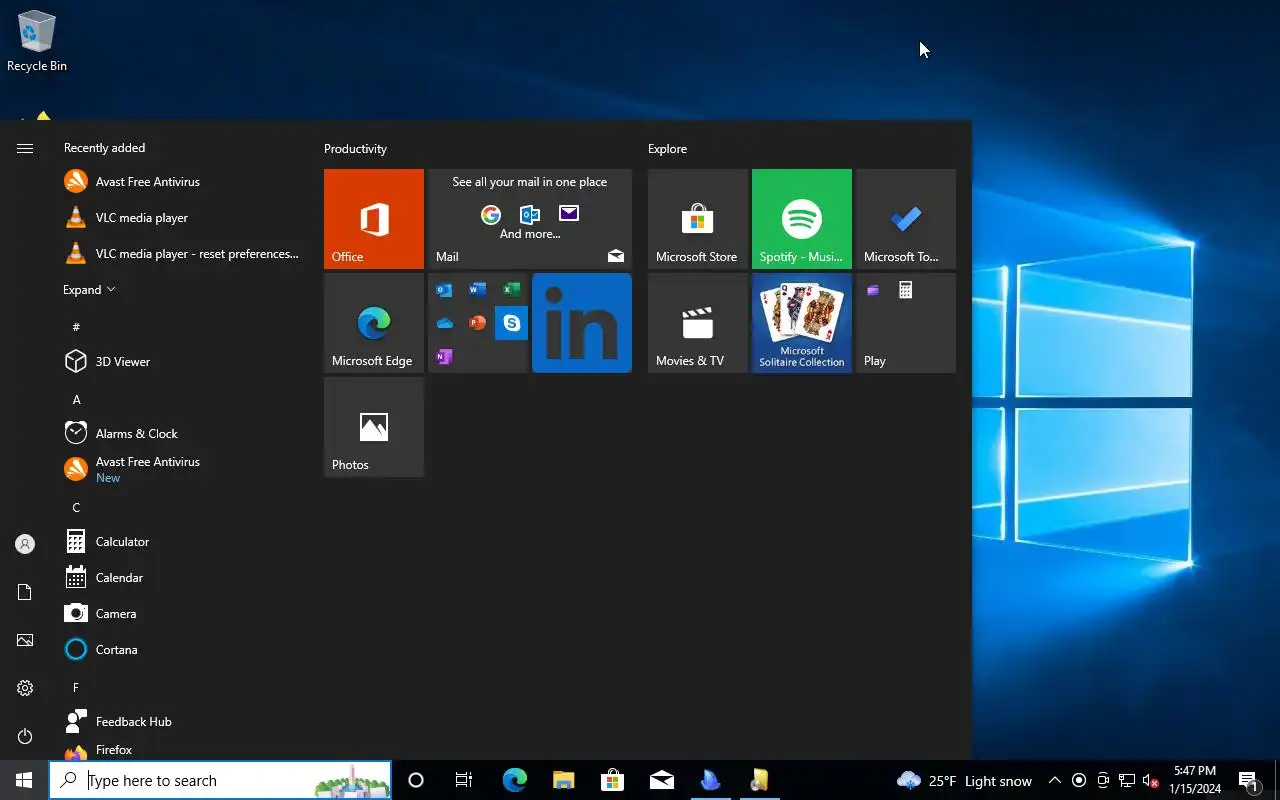The height and width of the screenshot is (800, 1280).
Task: Open Calendar from the app list
Action: pyautogui.click(x=182, y=578)
